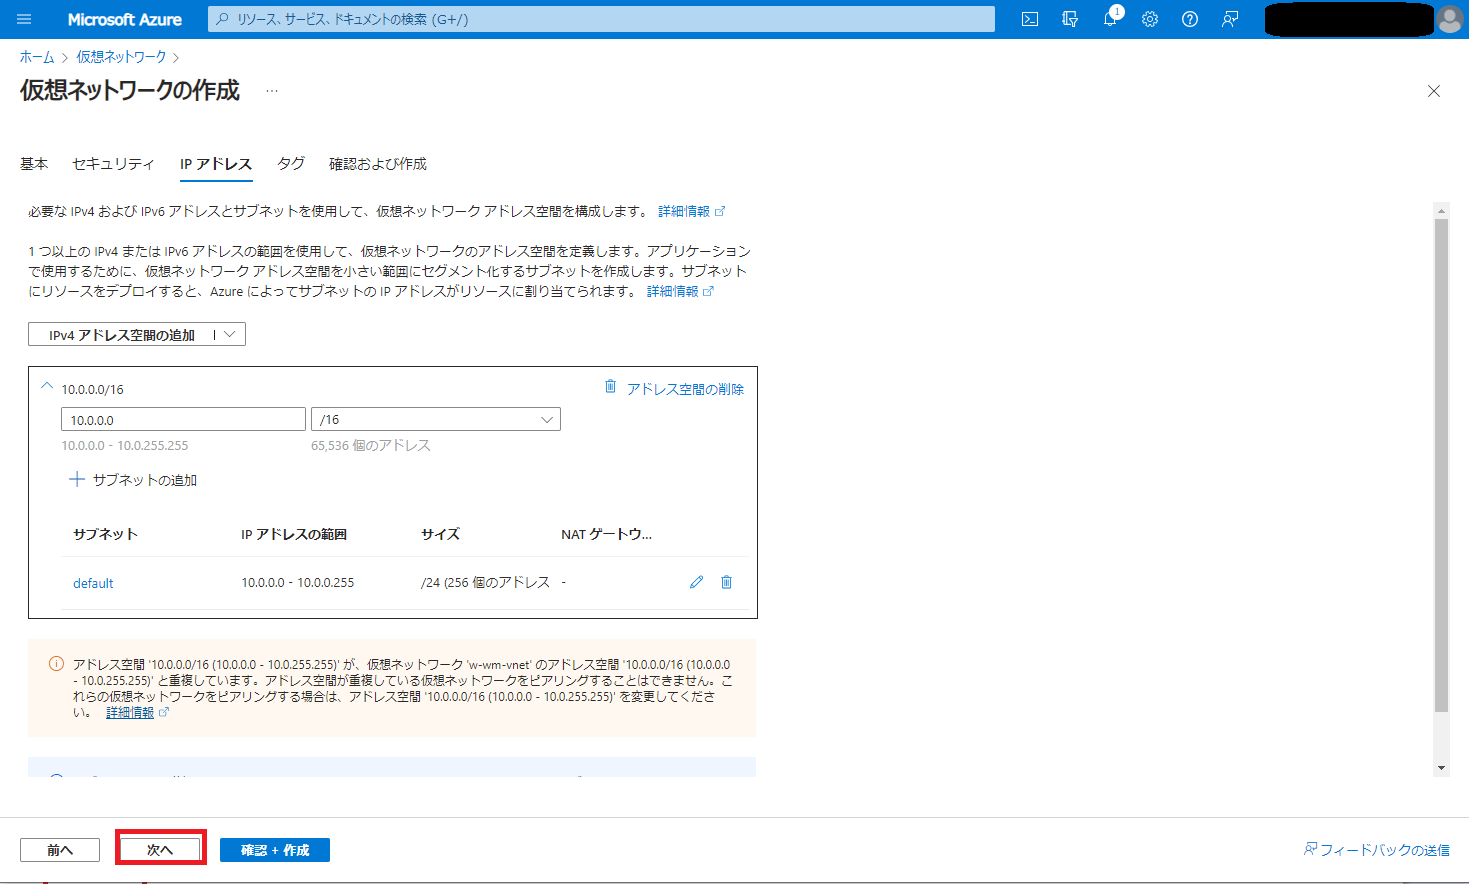Click the scrollbar up arrow
This screenshot has width=1469, height=884.
pyautogui.click(x=1441, y=211)
